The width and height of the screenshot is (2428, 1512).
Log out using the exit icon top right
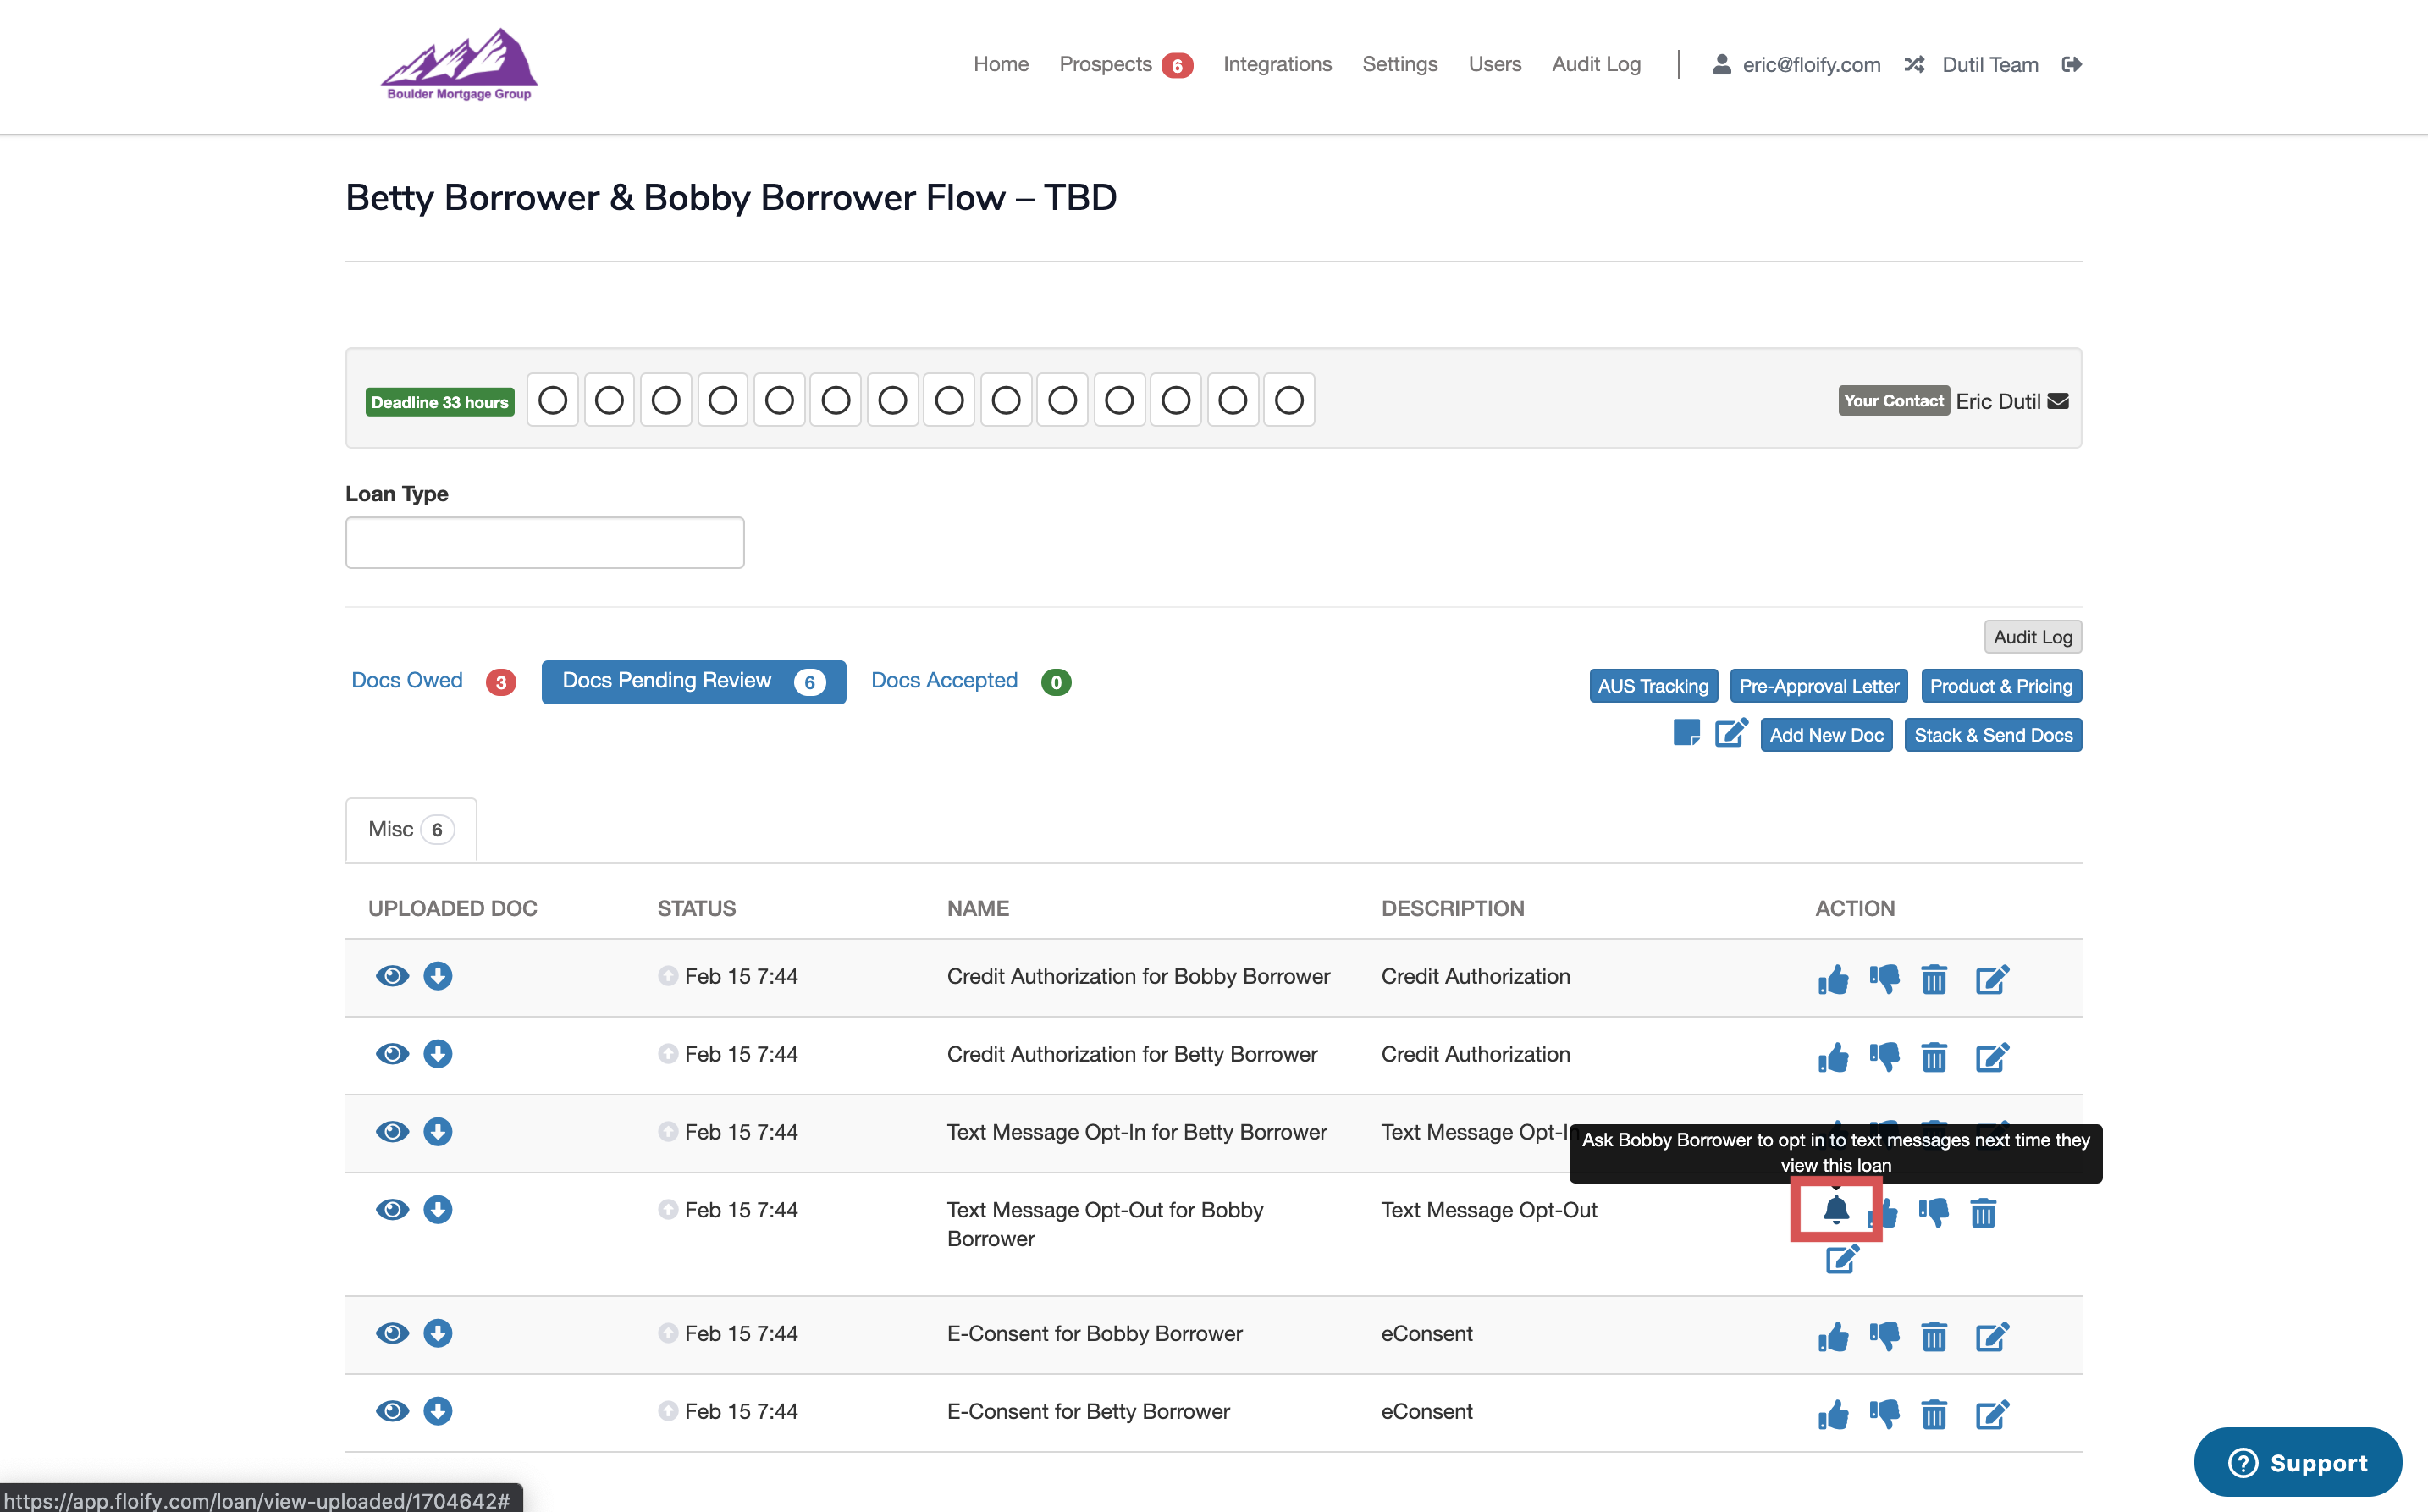[x=2071, y=64]
